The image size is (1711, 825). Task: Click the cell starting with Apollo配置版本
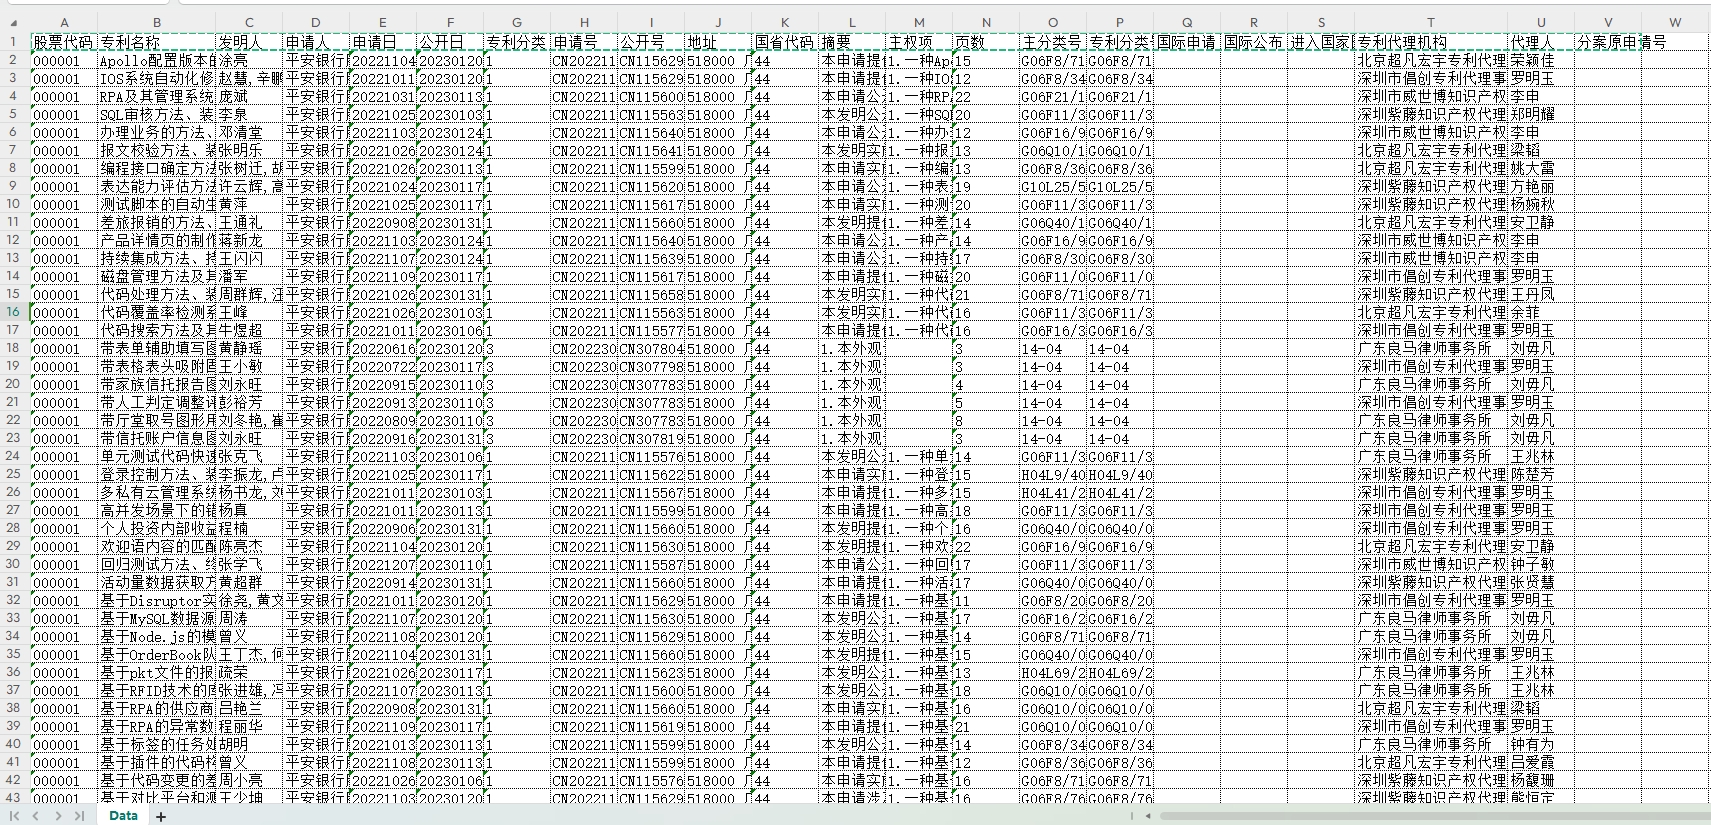(156, 60)
